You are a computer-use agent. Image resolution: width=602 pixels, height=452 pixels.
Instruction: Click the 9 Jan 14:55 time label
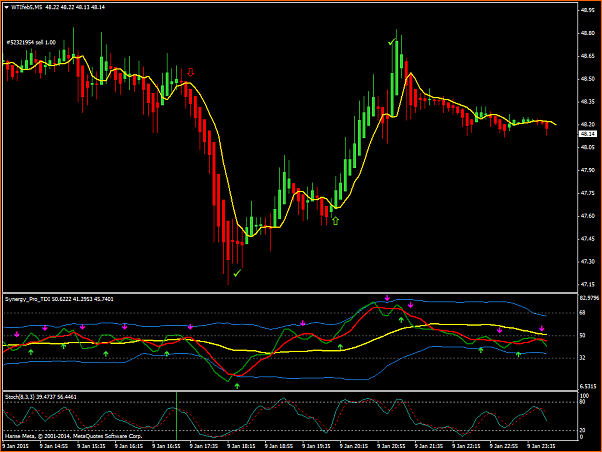(54, 446)
